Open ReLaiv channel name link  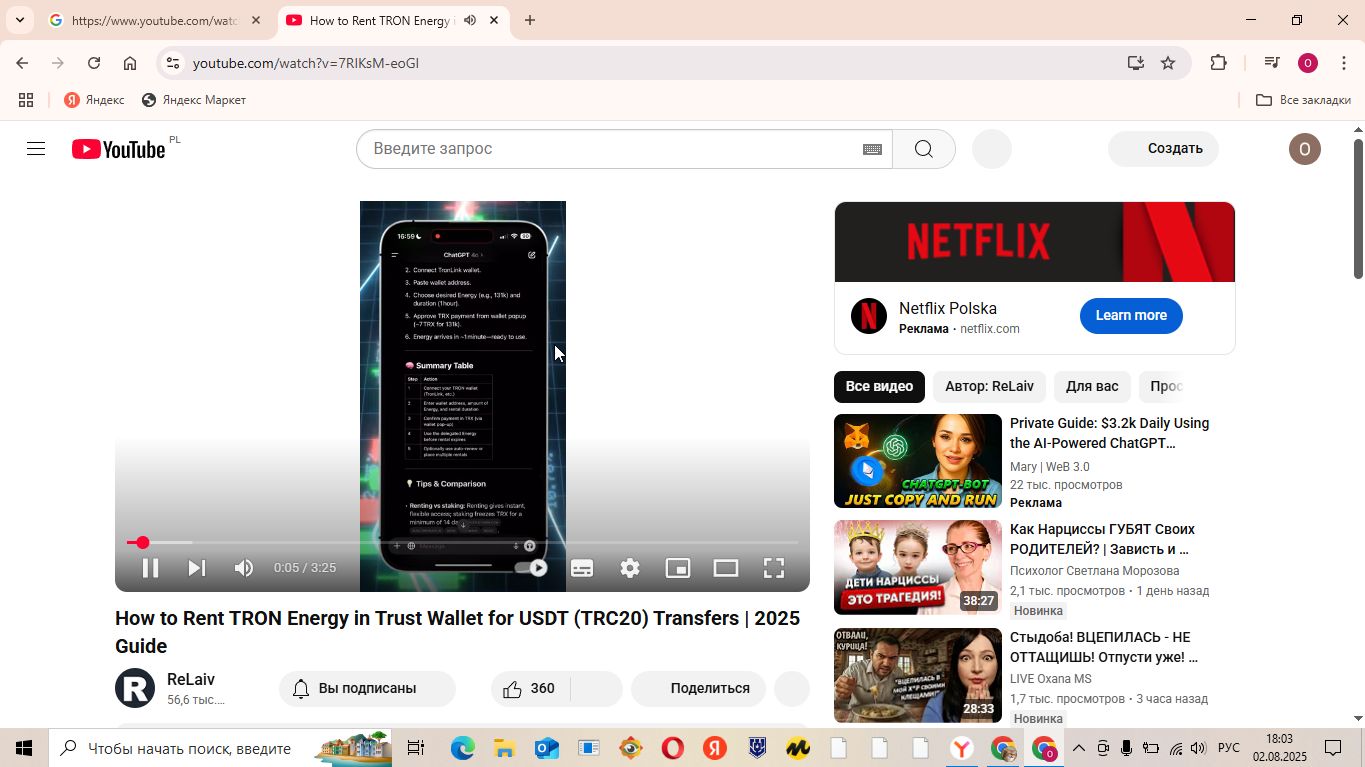coord(190,680)
